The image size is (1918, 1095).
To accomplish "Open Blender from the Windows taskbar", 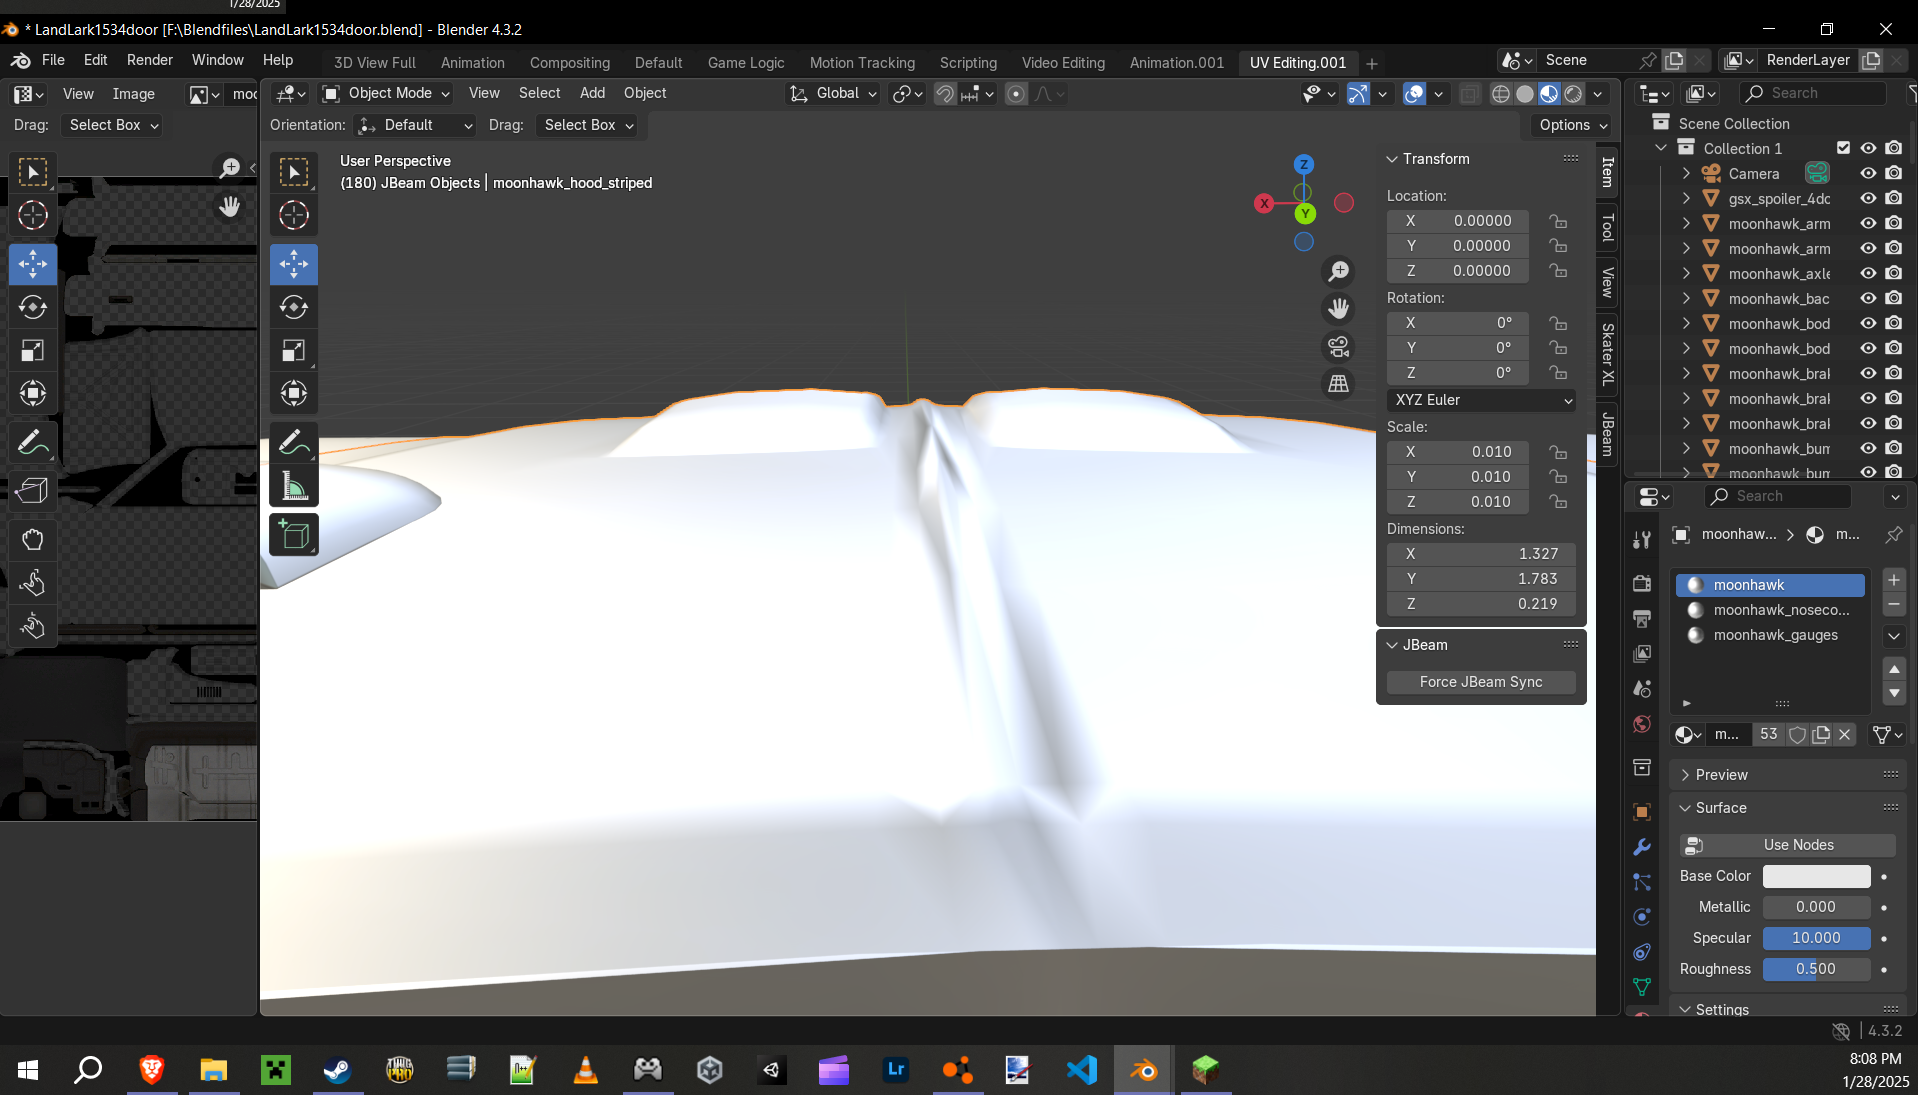I will (1144, 1071).
